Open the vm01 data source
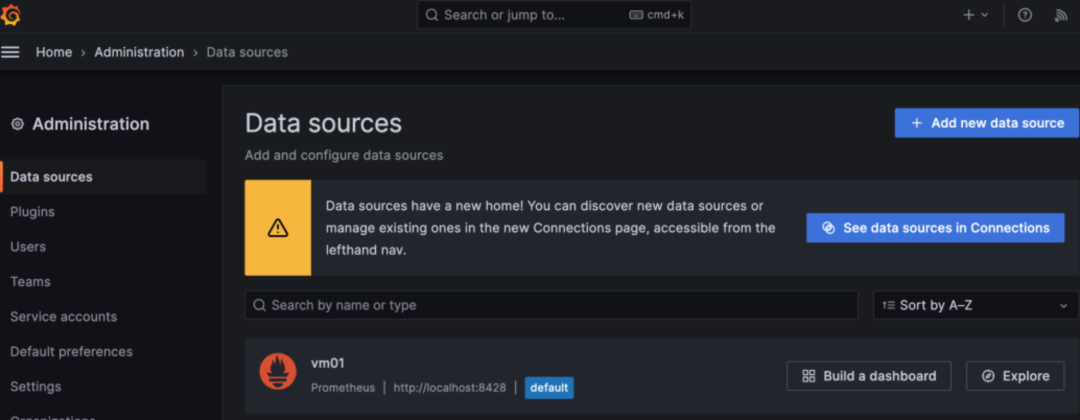Viewport: 1080px width, 420px height. tap(327, 363)
